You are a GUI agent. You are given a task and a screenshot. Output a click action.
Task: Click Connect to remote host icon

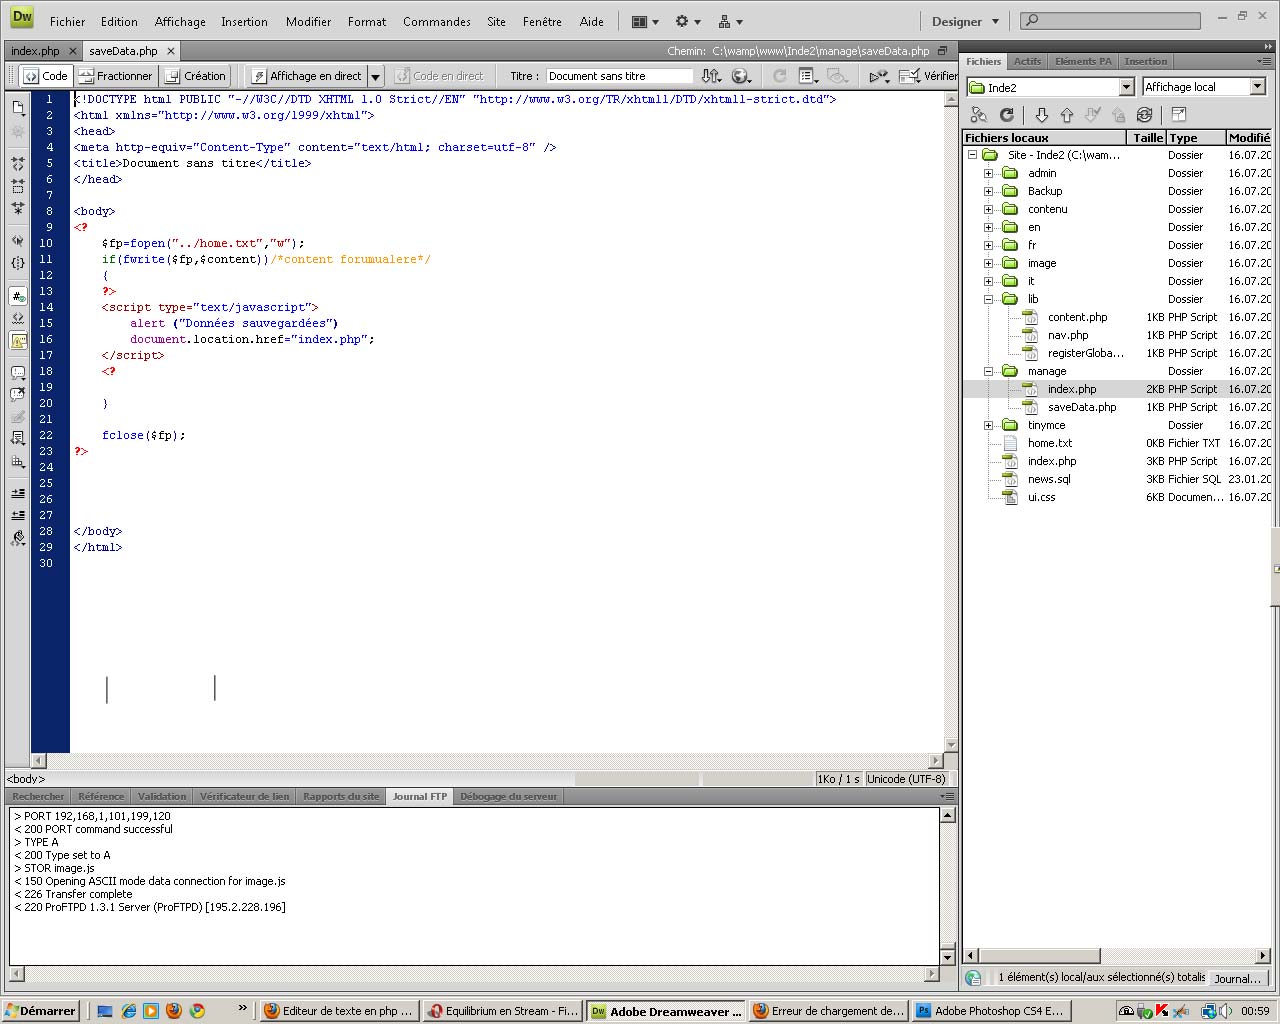click(x=978, y=115)
